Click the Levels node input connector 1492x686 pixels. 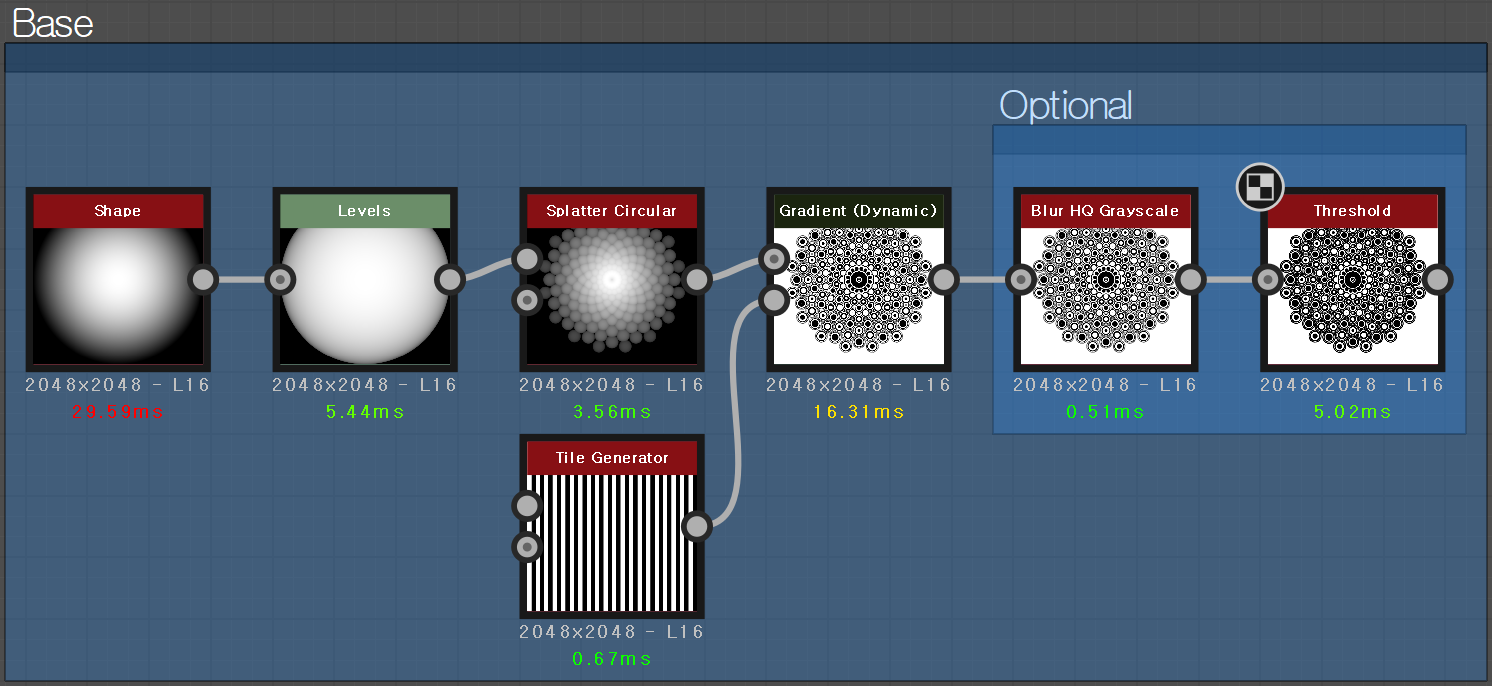[281, 280]
